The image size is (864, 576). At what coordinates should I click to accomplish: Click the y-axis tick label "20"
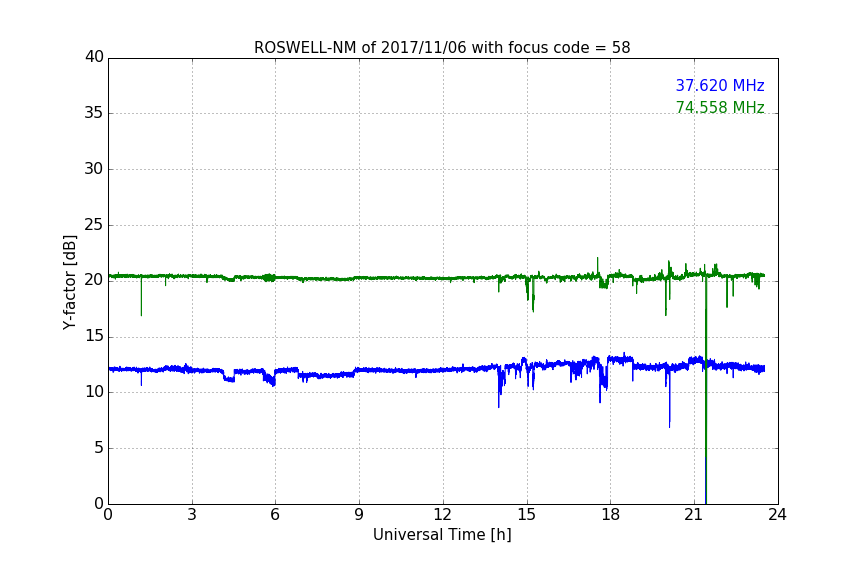(94, 280)
